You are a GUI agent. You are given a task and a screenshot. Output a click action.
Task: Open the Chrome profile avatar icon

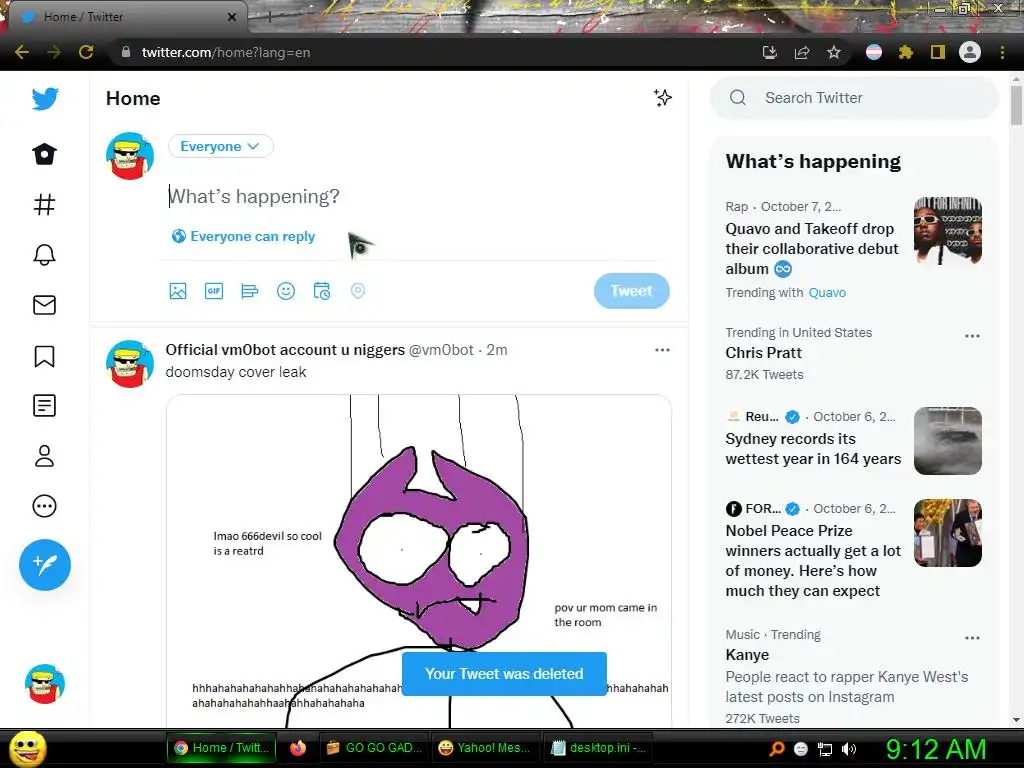tap(970, 52)
